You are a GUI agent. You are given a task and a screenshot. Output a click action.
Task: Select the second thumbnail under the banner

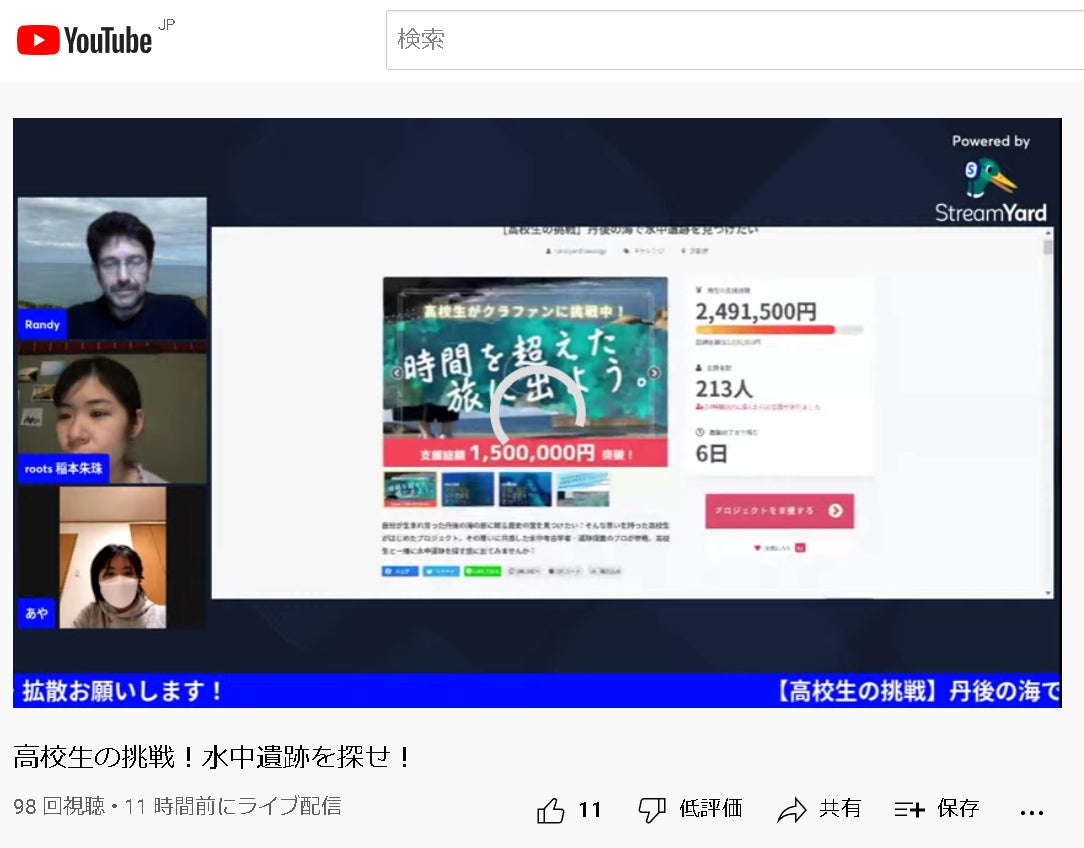(468, 489)
